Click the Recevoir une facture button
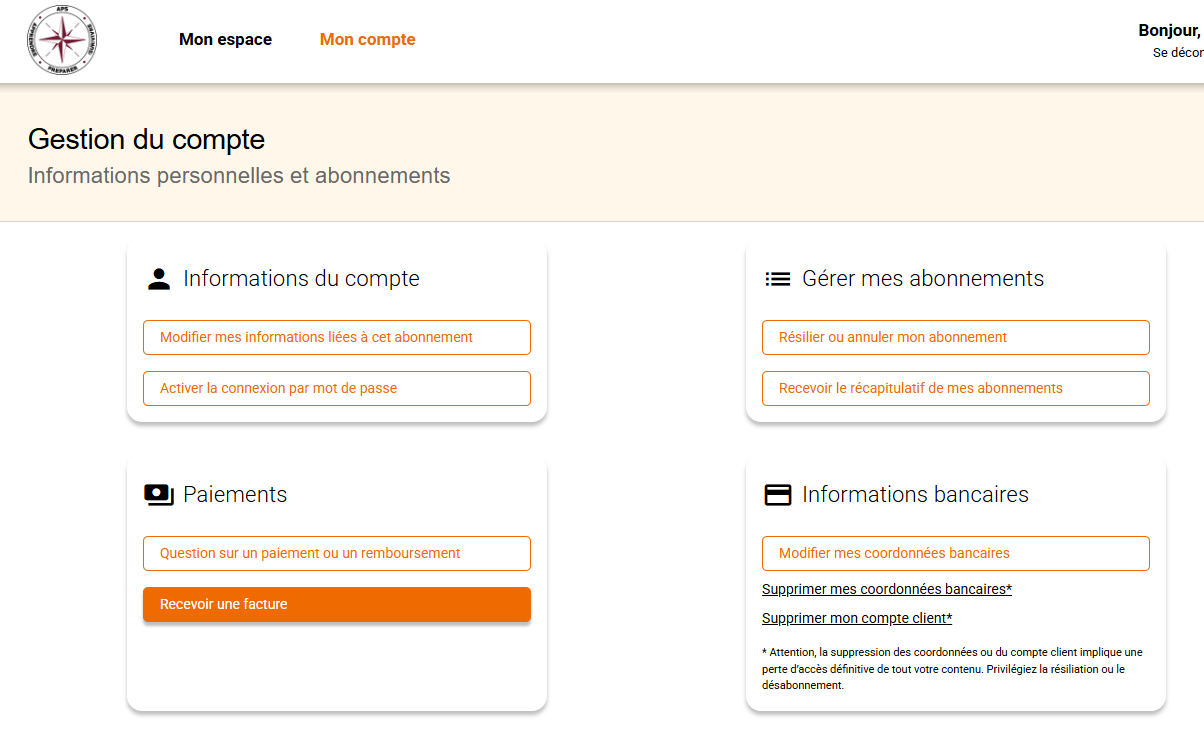This screenshot has height=740, width=1204. [336, 604]
